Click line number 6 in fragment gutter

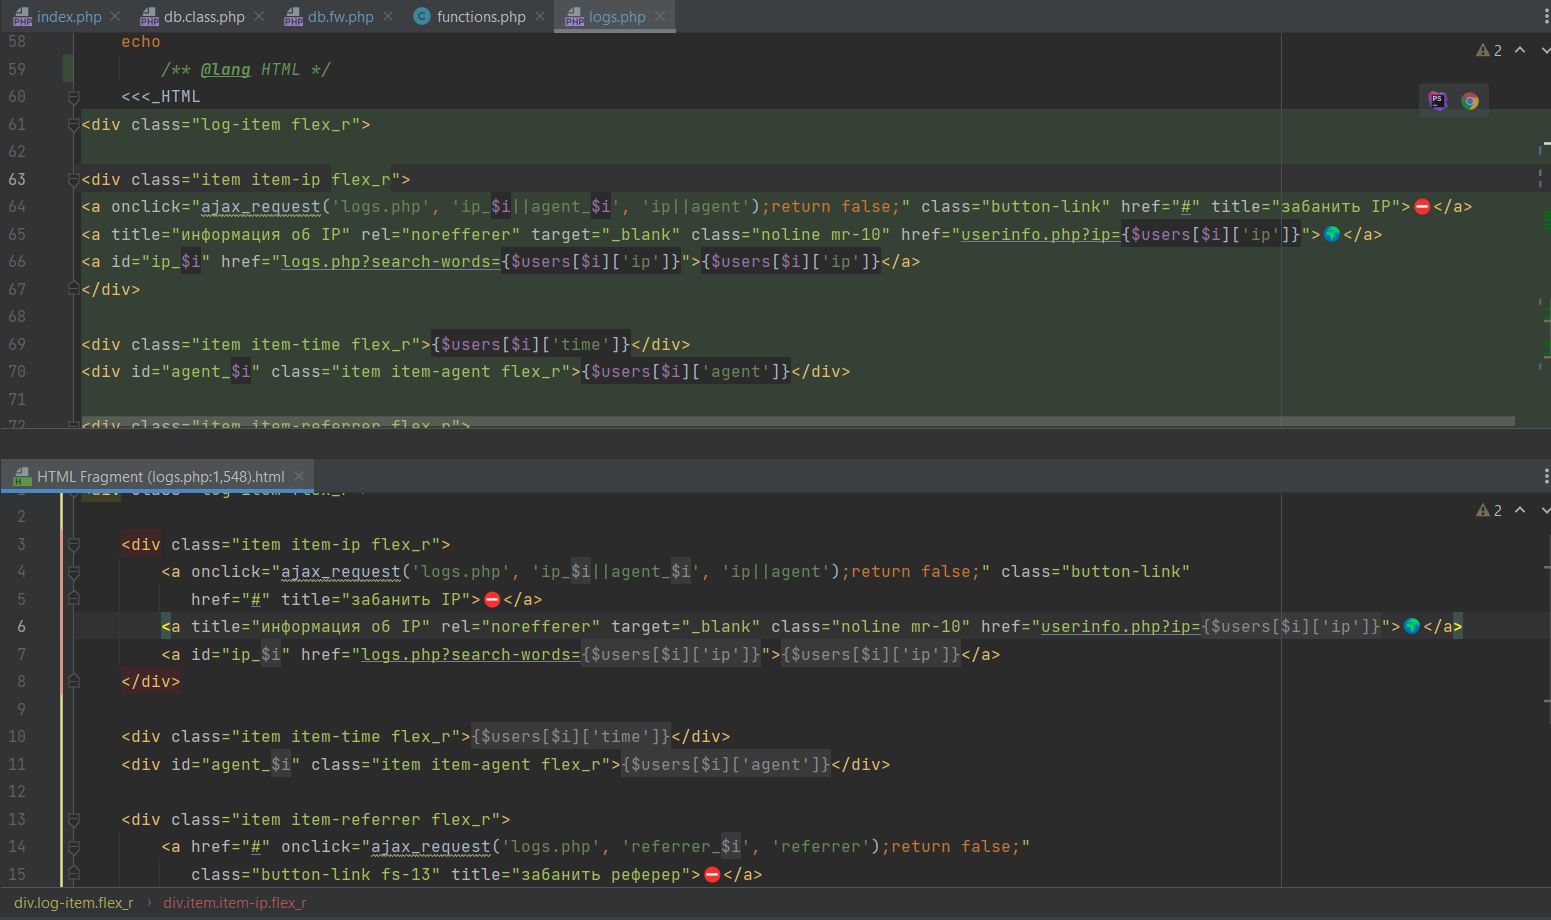tap(21, 627)
